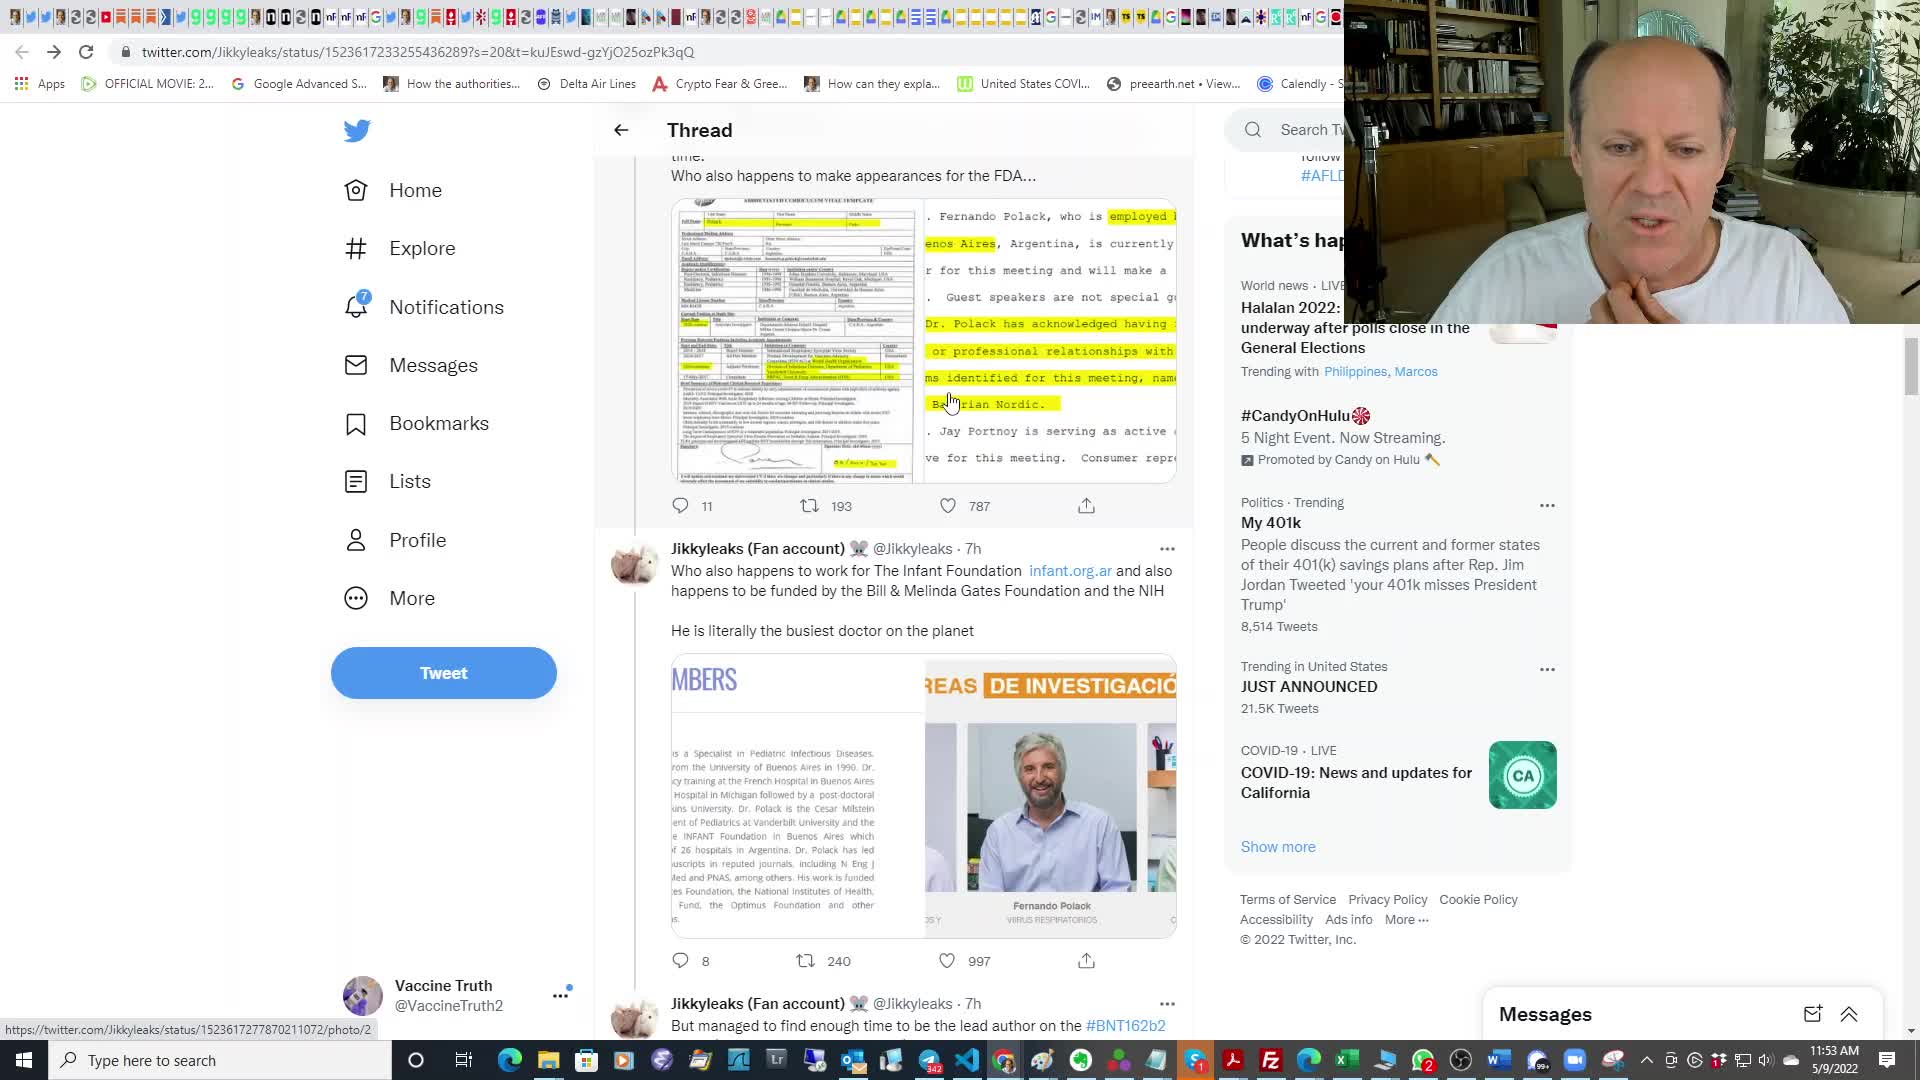Open the Crypto Fear & Greed bookmark
This screenshot has width=1920, height=1080.
point(719,84)
